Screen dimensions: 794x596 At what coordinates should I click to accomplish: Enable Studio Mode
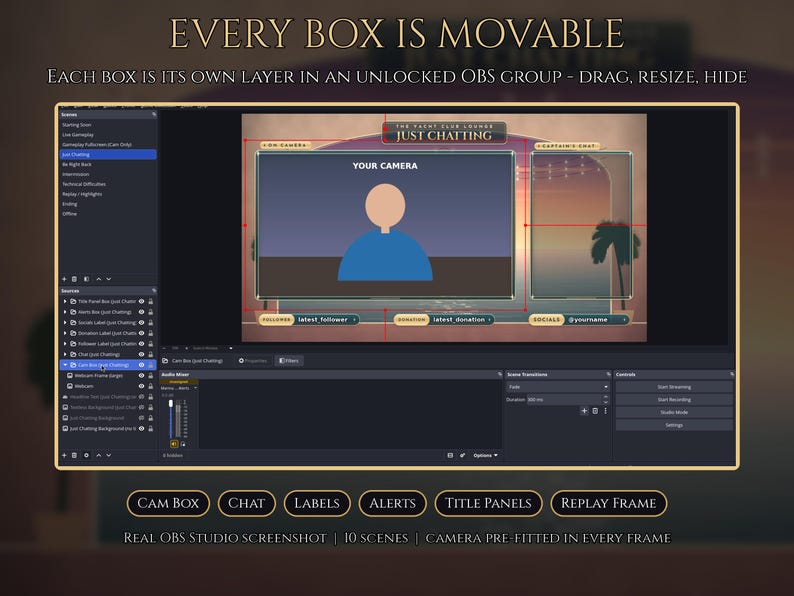(x=674, y=412)
